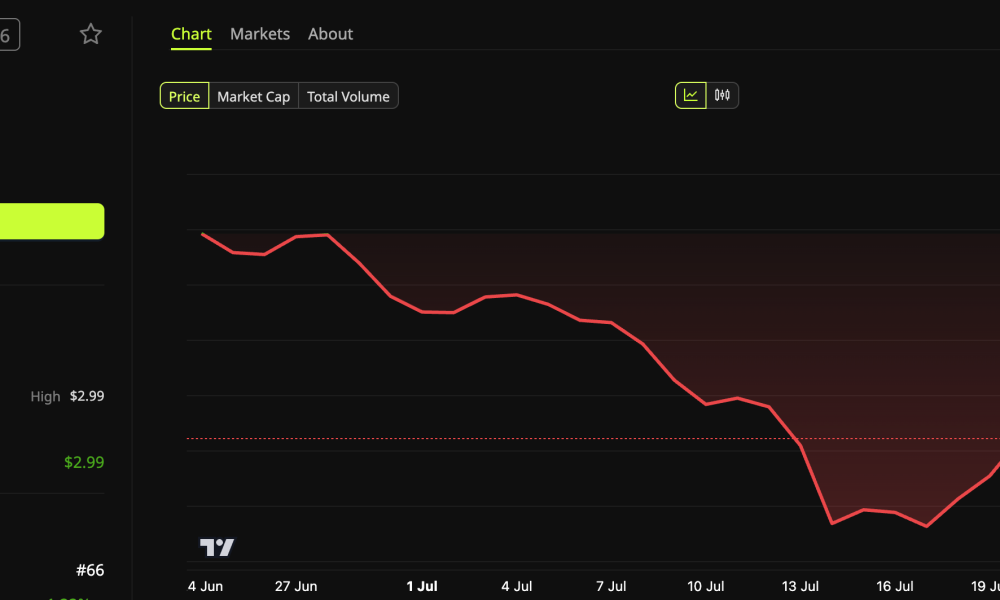Viewport: 1000px width, 600px height.
Task: Click the 4 Jul axis label
Action: pos(517,586)
